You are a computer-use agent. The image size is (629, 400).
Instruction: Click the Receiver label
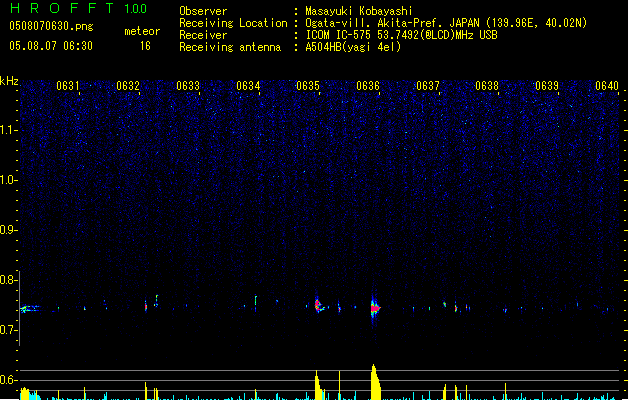coord(203,35)
